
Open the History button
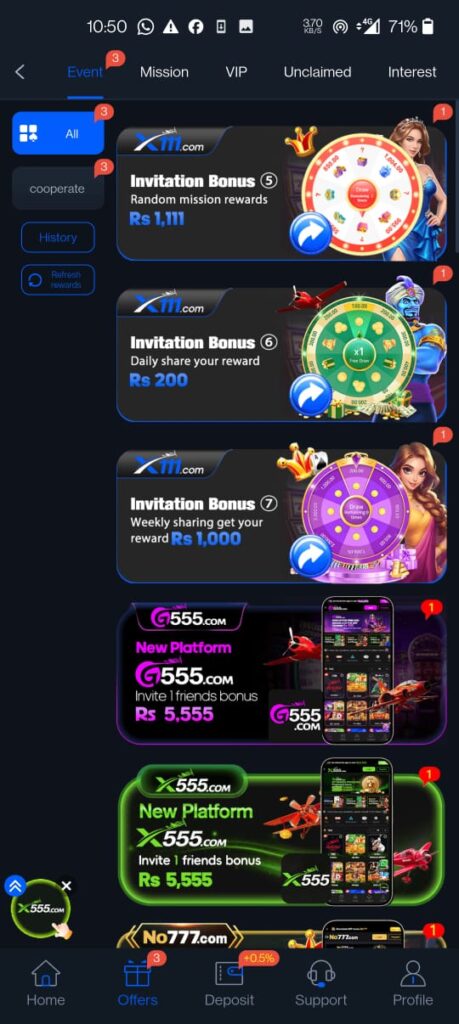57,237
